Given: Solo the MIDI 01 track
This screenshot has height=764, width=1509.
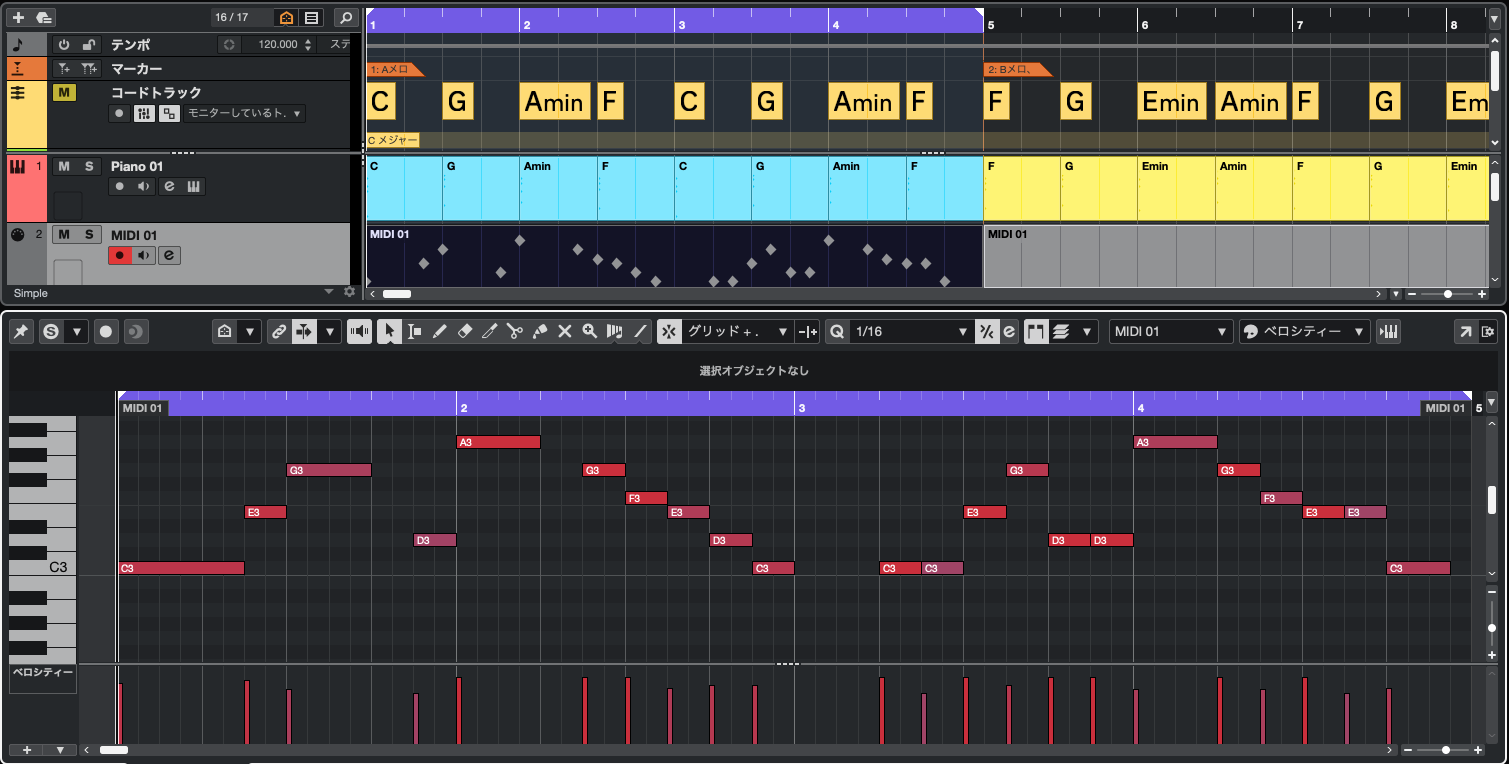Looking at the screenshot, I should tap(89, 234).
